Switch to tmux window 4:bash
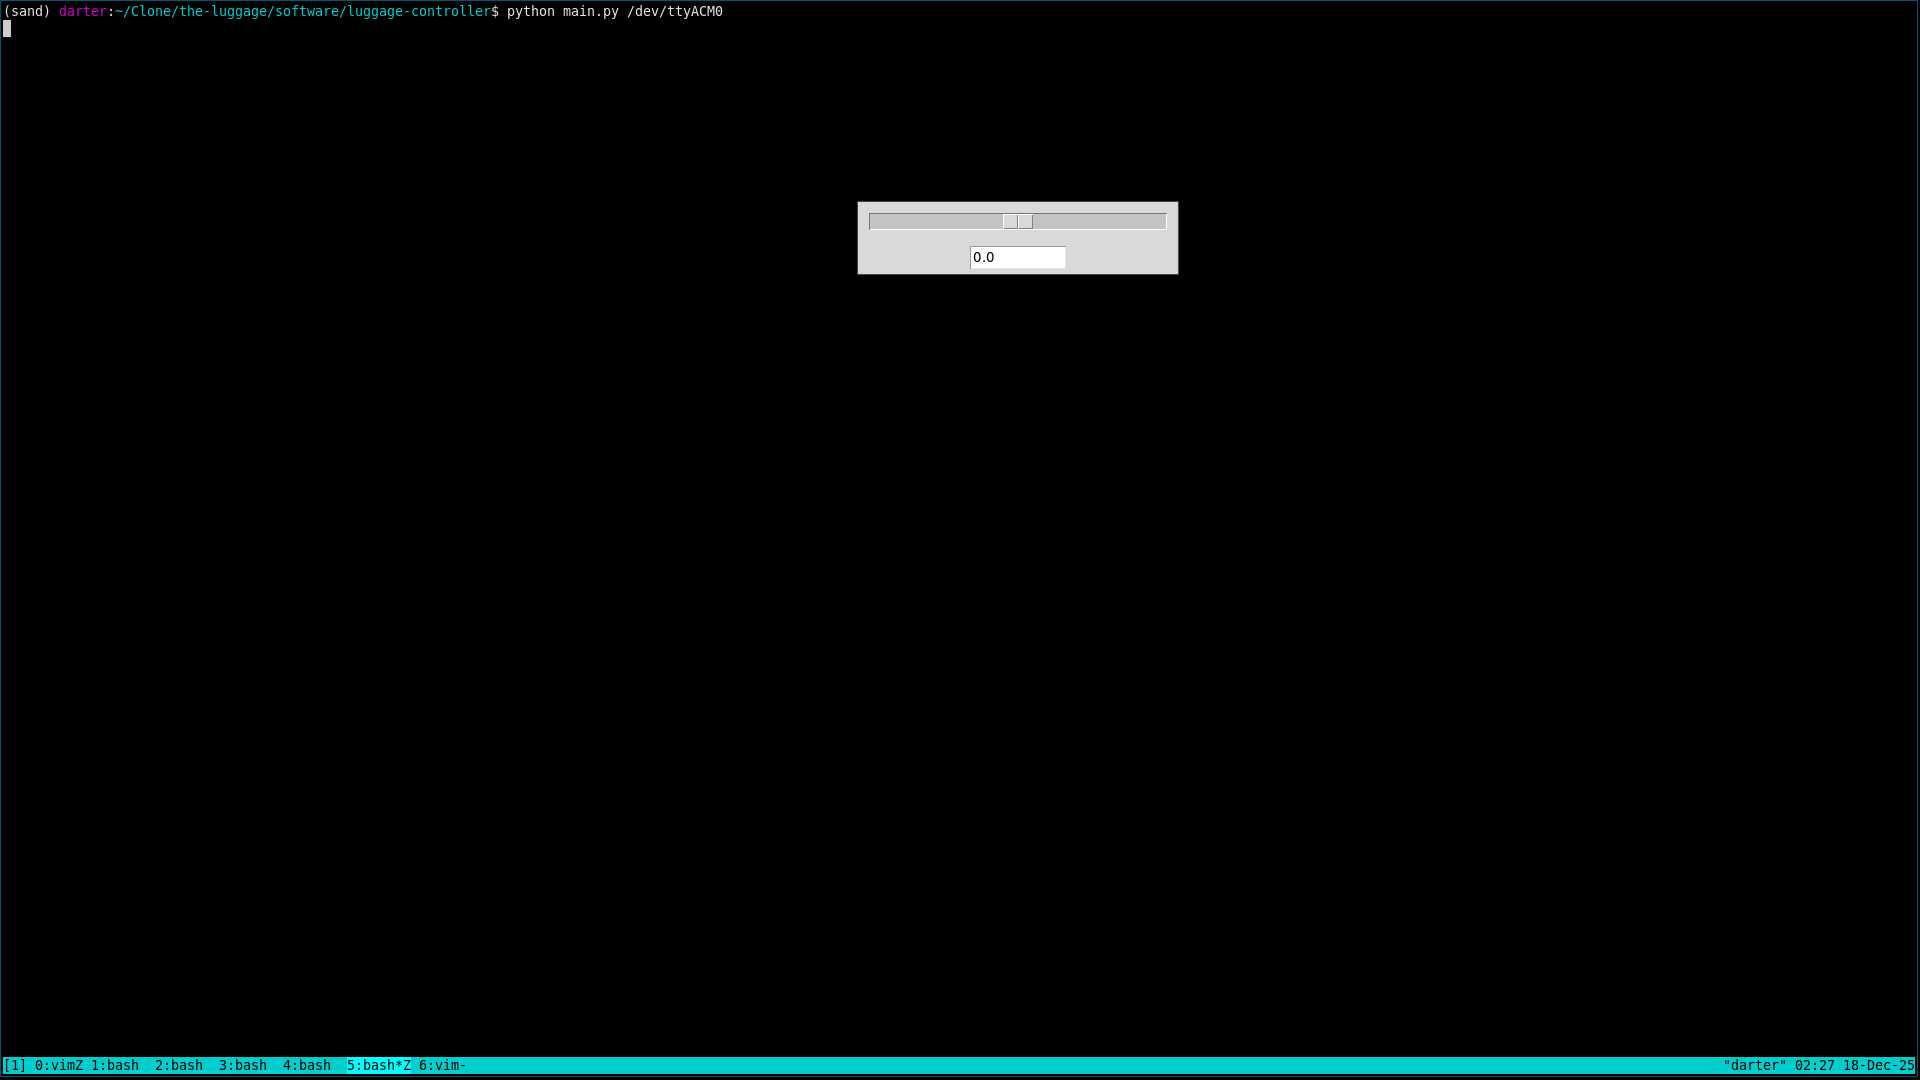 tap(307, 1065)
